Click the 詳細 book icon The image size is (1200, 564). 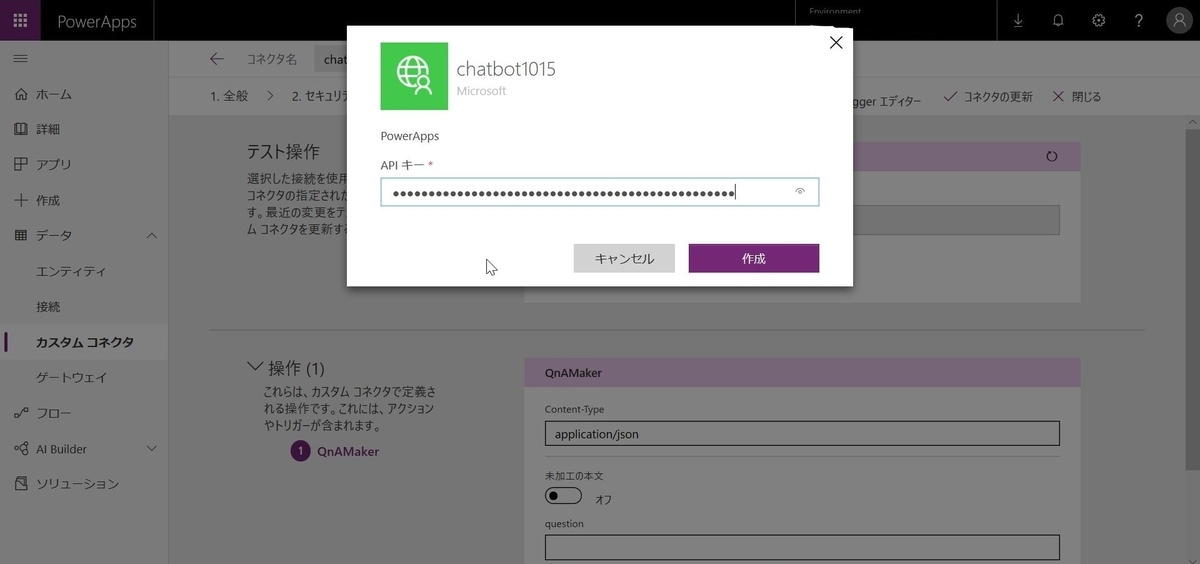(21, 129)
